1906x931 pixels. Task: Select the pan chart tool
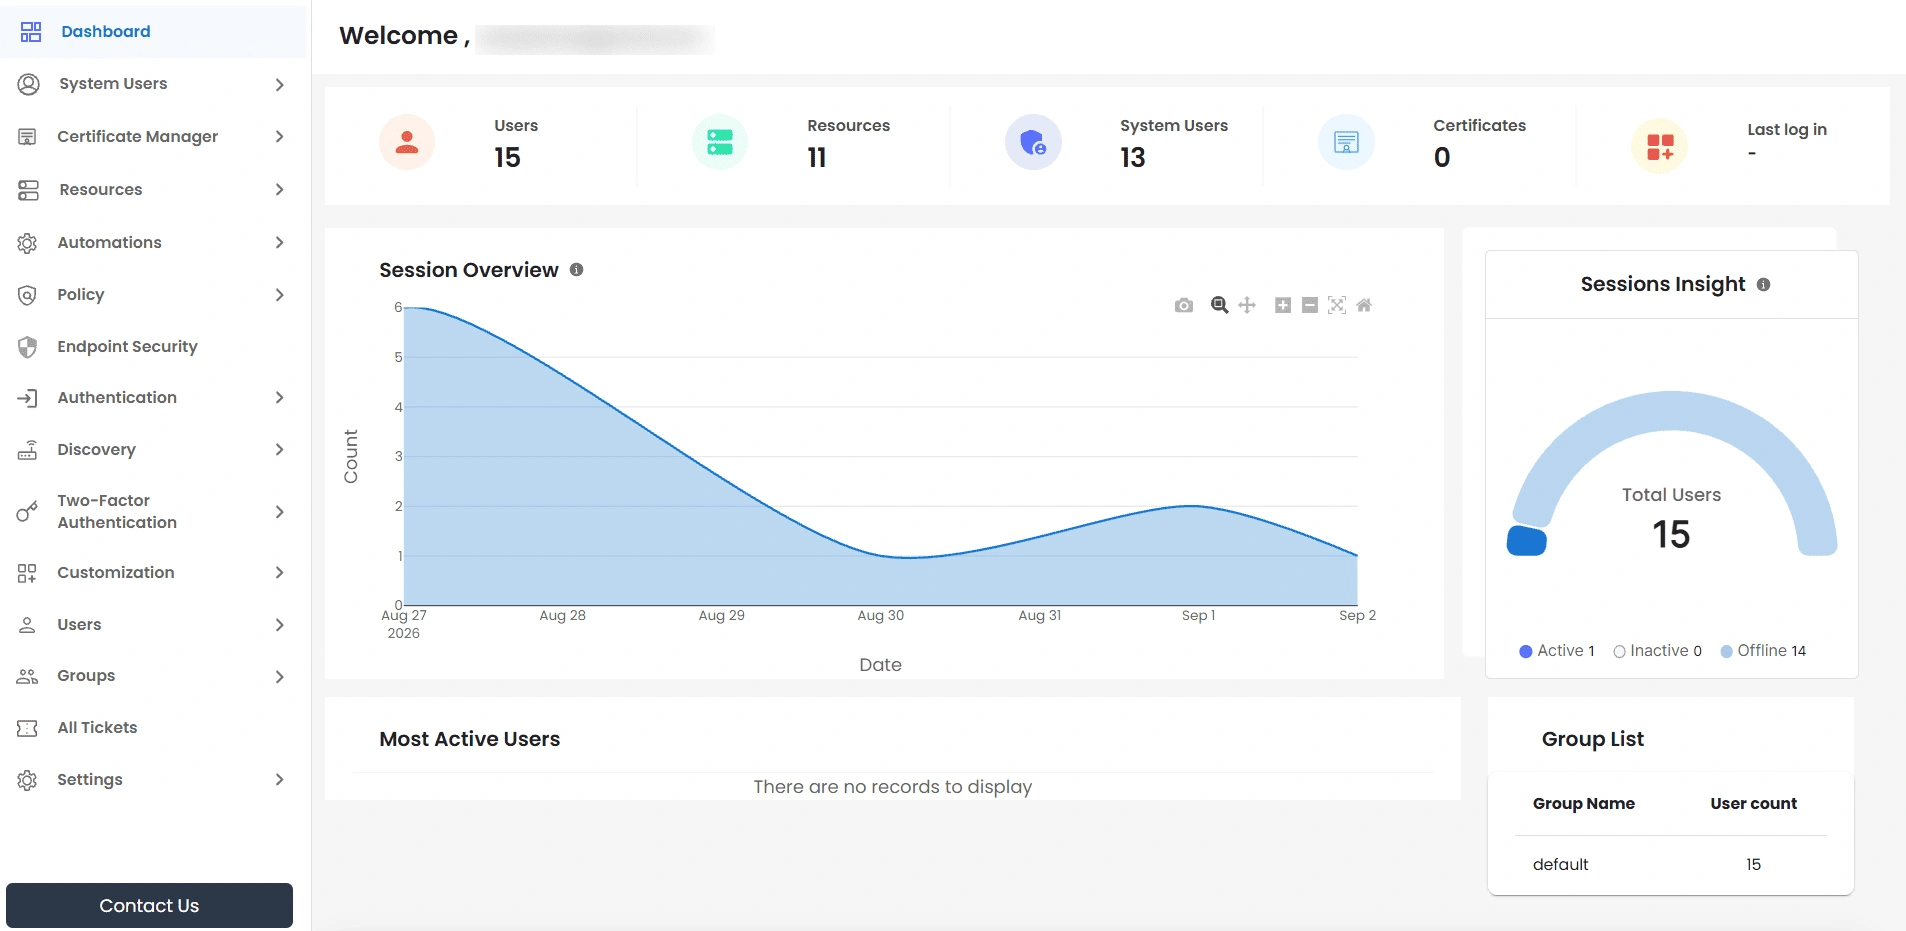click(x=1247, y=305)
